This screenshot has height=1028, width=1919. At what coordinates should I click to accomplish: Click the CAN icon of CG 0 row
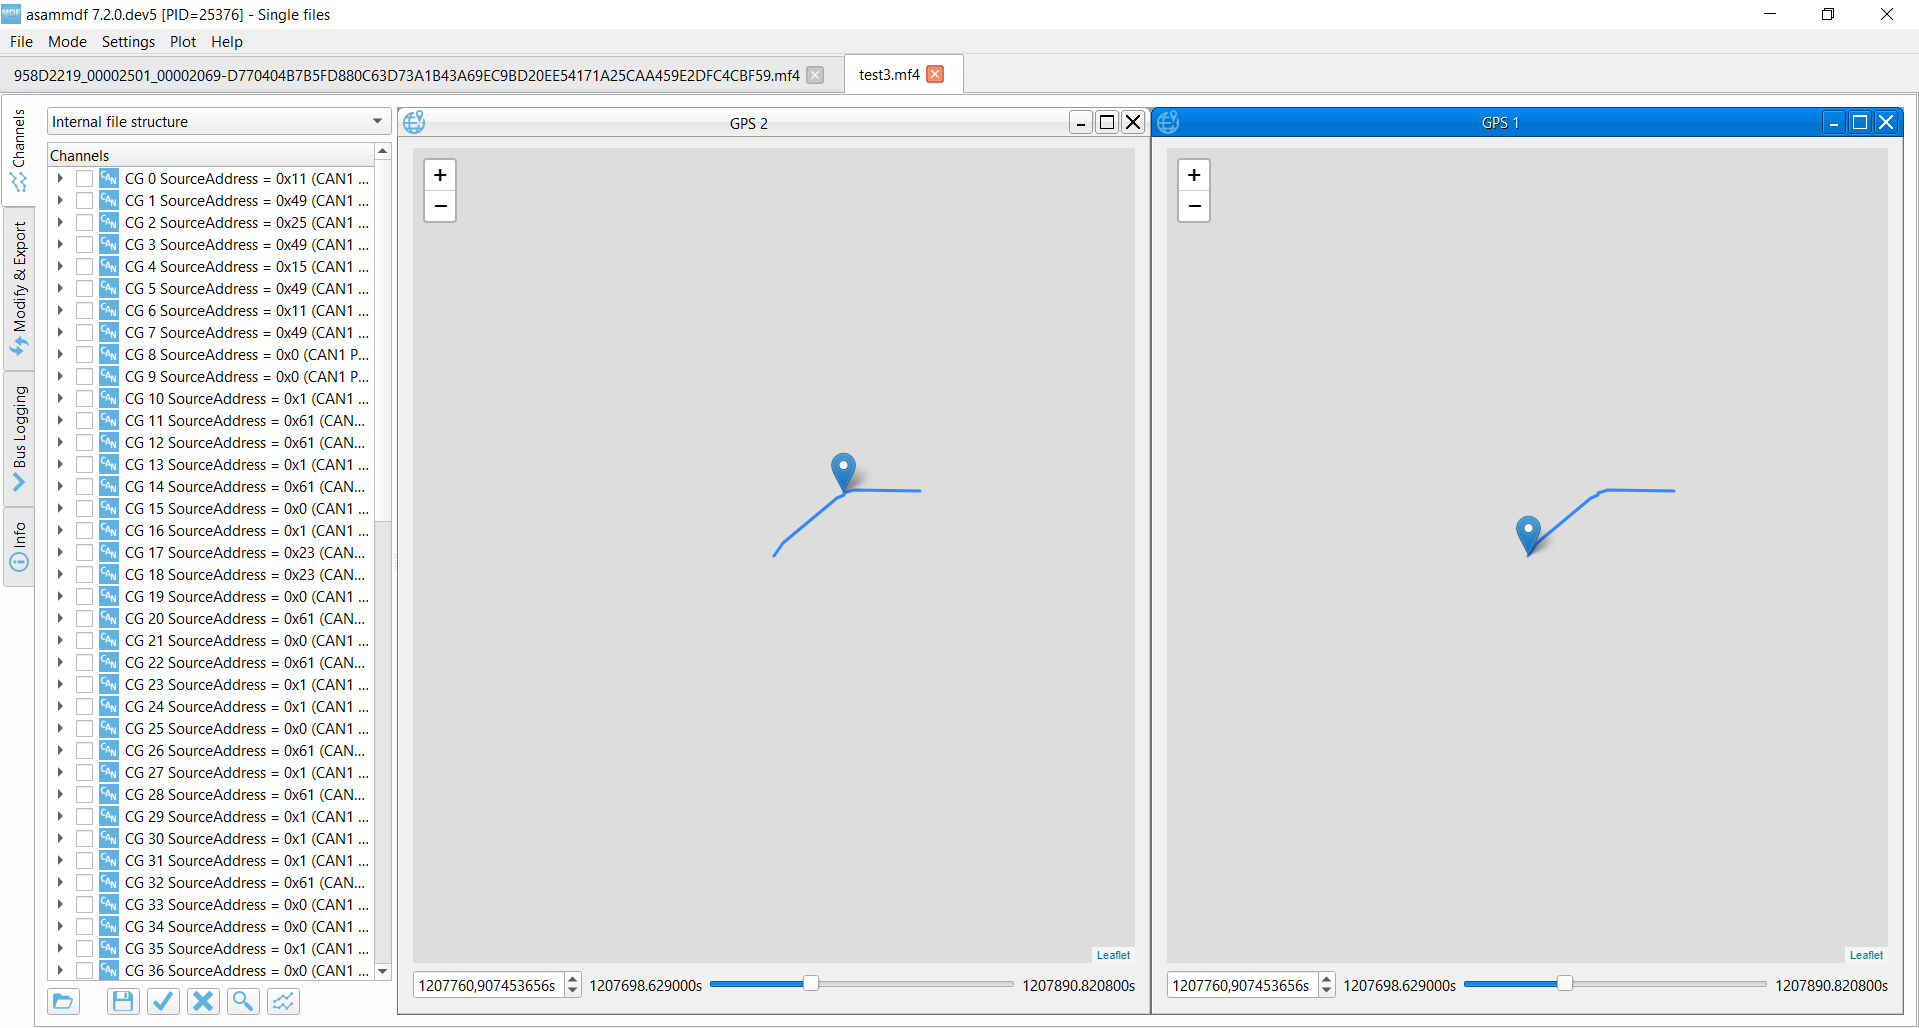tap(109, 178)
